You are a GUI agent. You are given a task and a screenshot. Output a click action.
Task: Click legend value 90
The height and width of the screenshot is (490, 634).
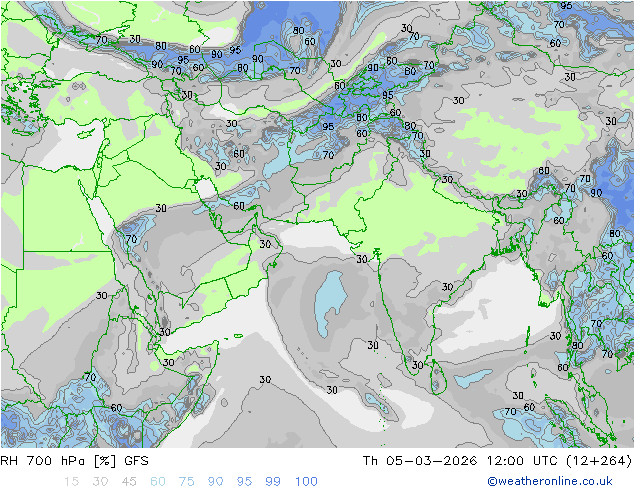215,482
